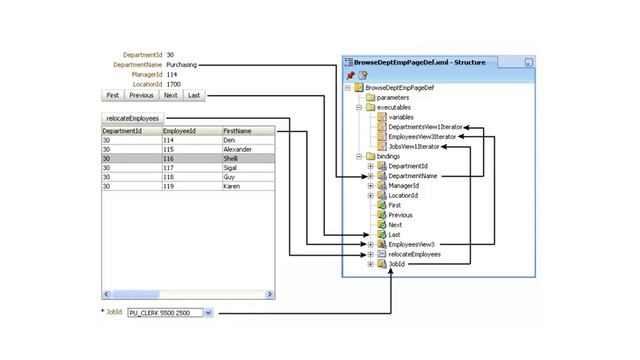Click the structure icon in the panel title
This screenshot has height=360, width=640.
[349, 62]
